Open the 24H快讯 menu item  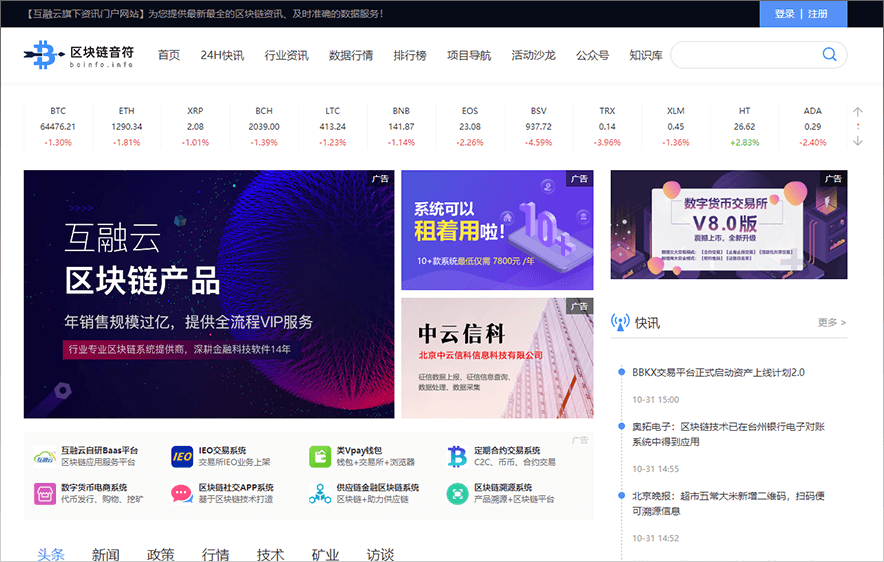pyautogui.click(x=222, y=56)
